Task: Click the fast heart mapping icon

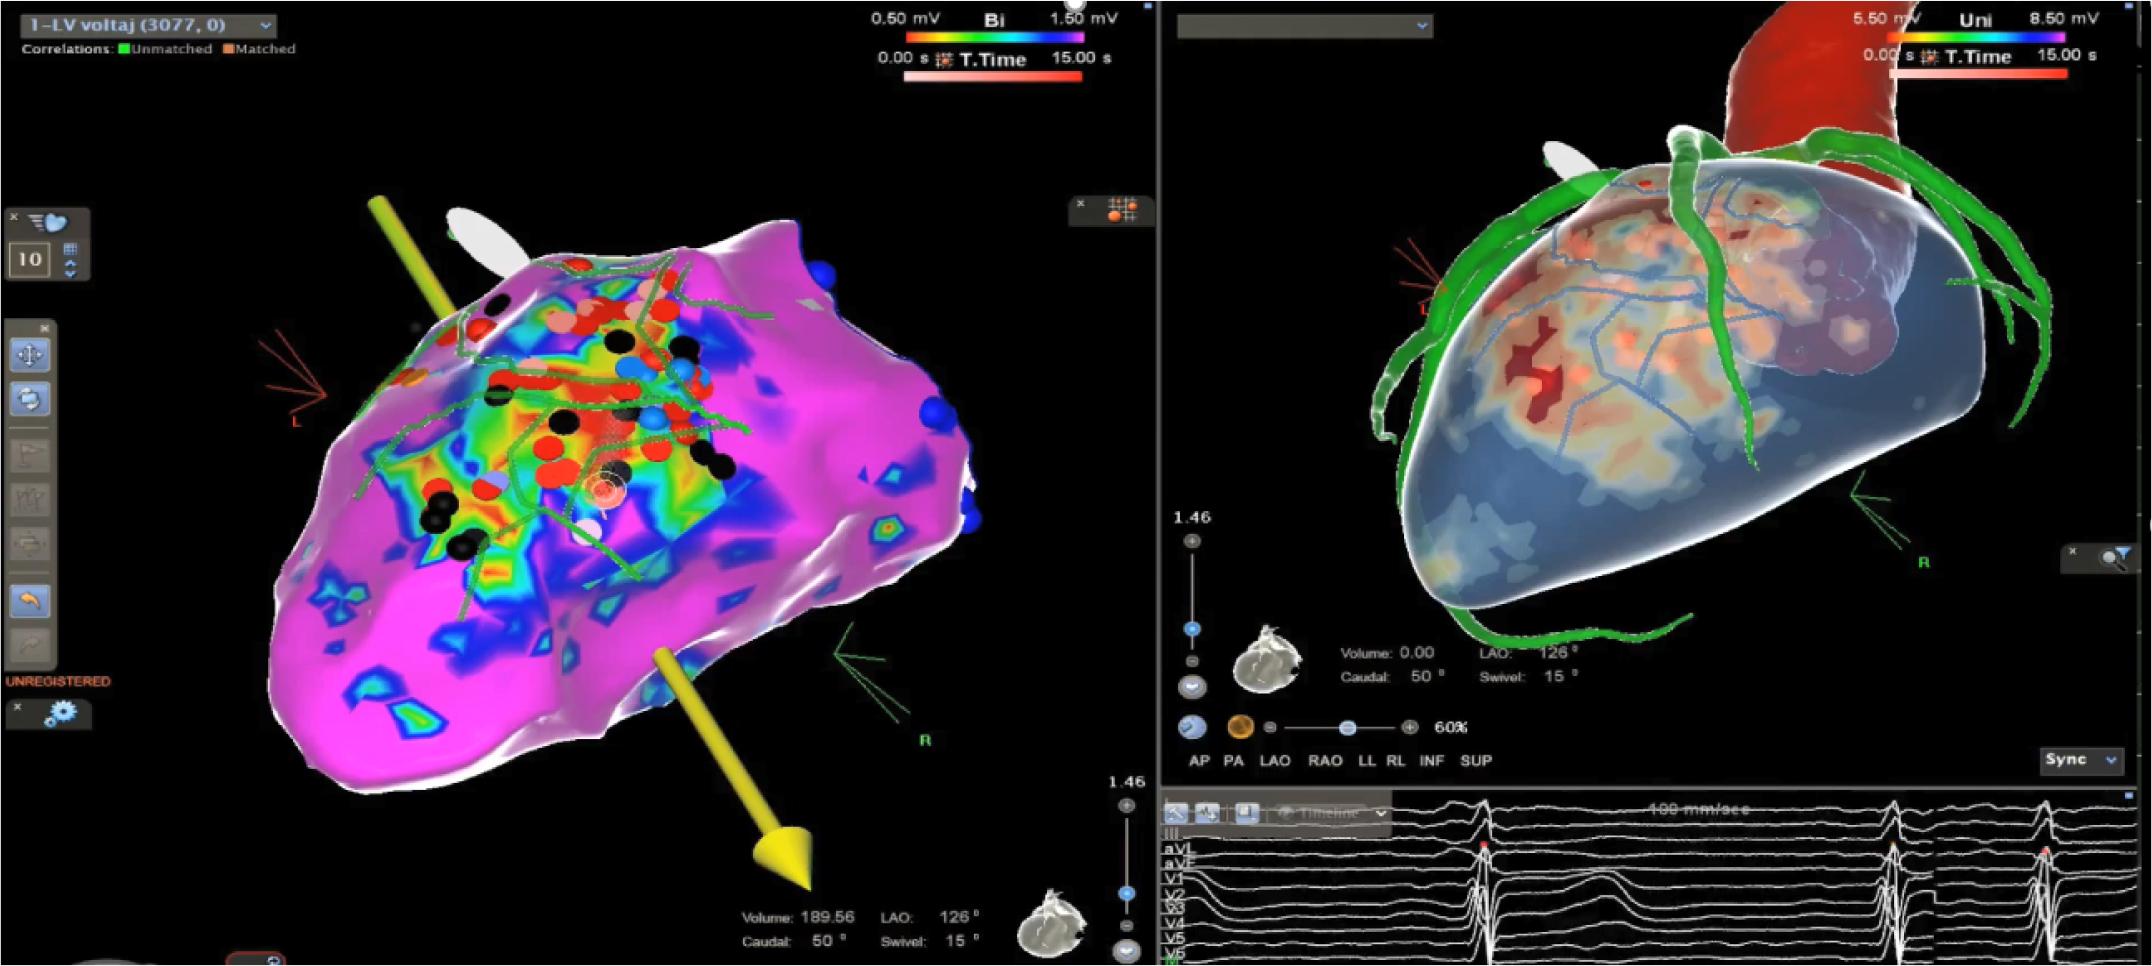Action: click(x=47, y=223)
